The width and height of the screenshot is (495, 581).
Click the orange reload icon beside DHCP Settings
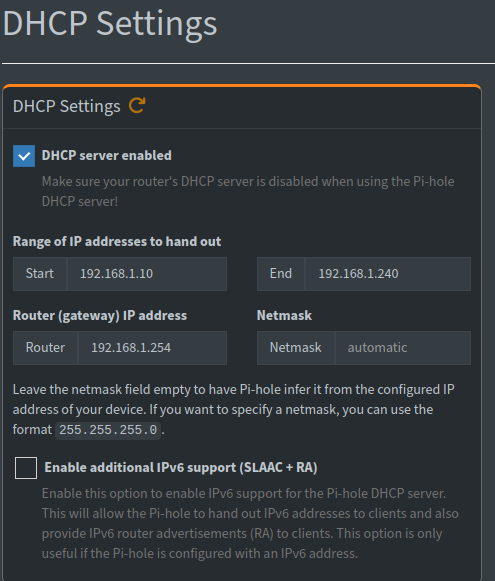(x=137, y=106)
